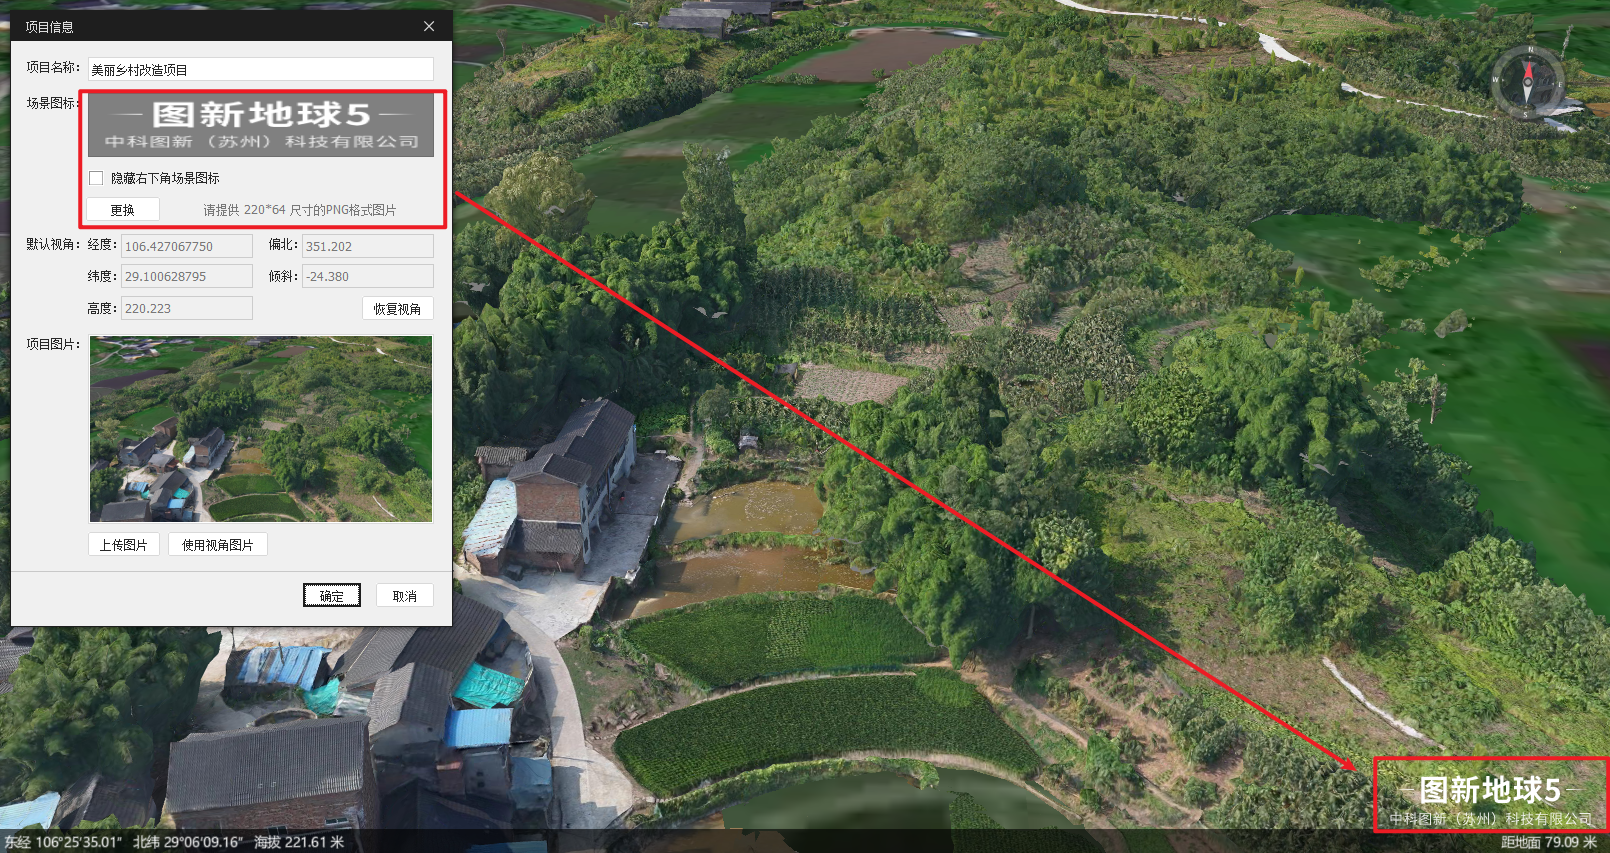The width and height of the screenshot is (1610, 853).
Task: Click the 使用视角图片 button
Action: [218, 545]
